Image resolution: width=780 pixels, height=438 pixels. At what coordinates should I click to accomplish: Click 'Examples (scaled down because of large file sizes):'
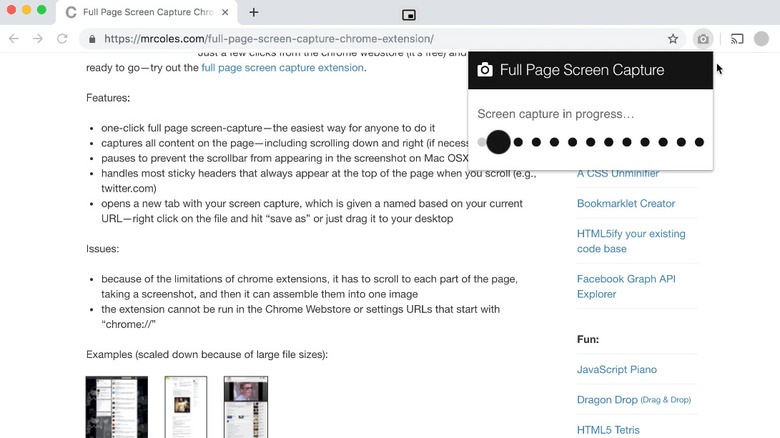[x=207, y=354]
